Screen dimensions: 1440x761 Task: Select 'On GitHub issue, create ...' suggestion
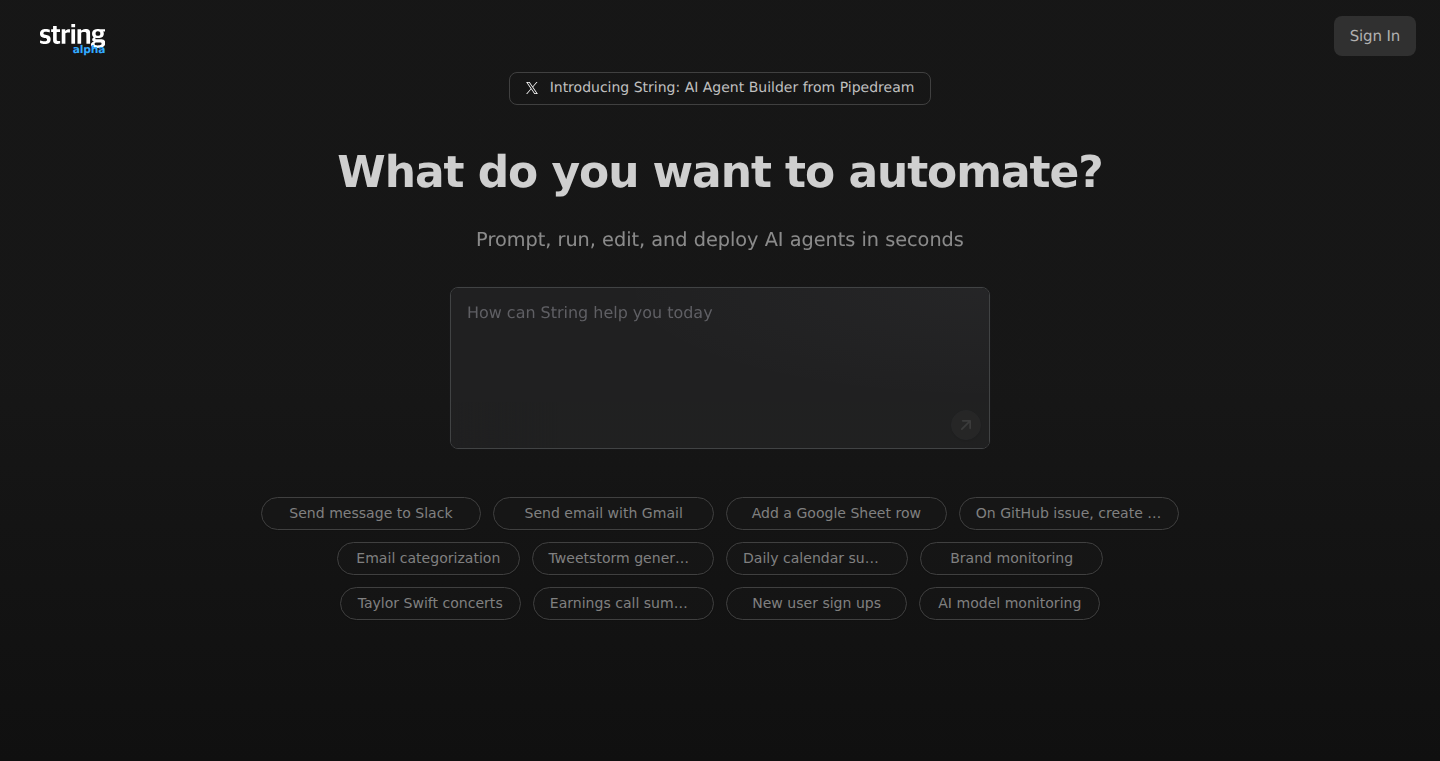tap(1069, 513)
